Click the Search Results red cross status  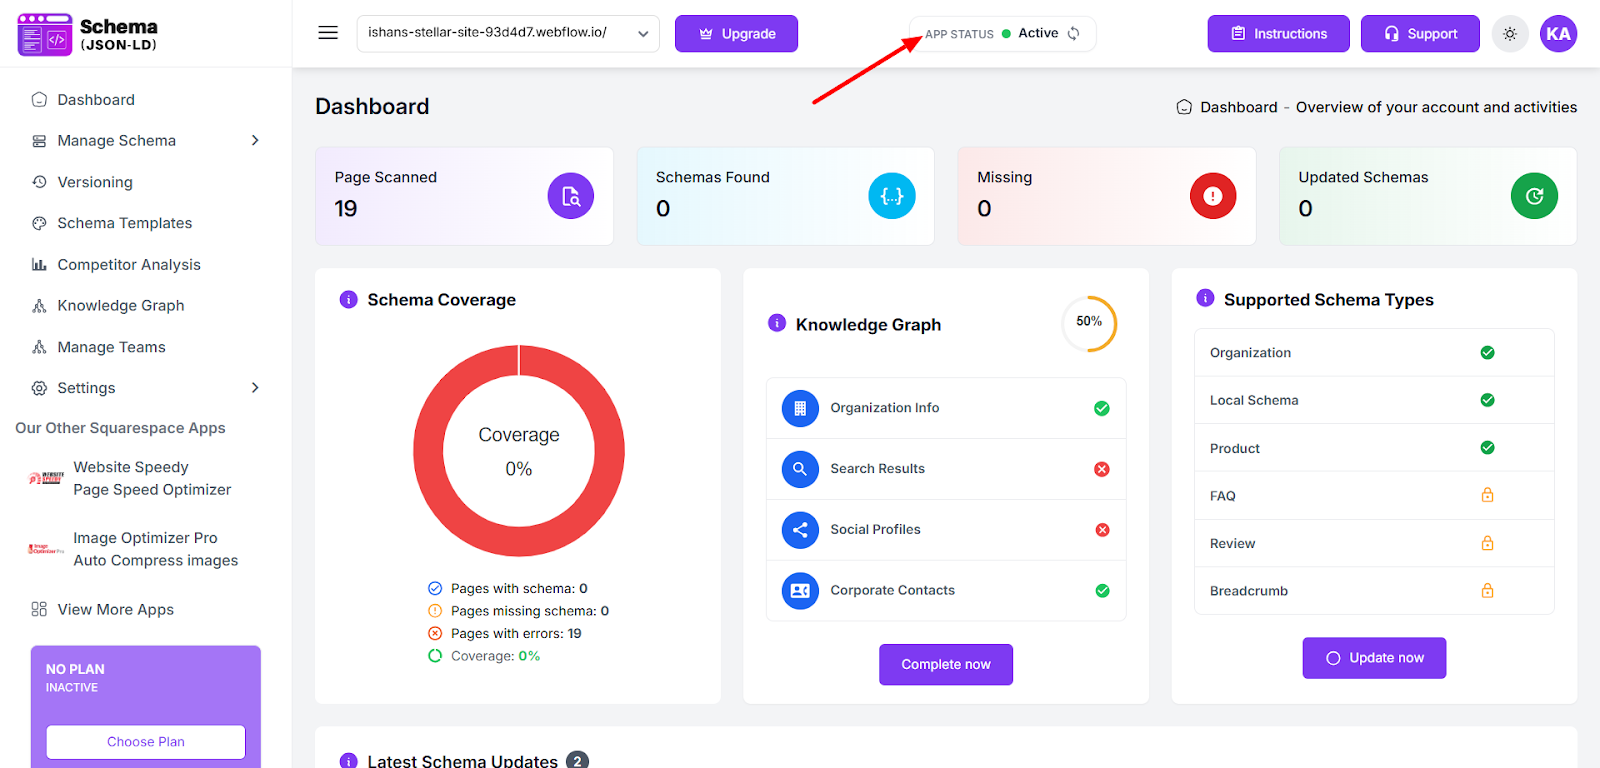coord(1101,469)
